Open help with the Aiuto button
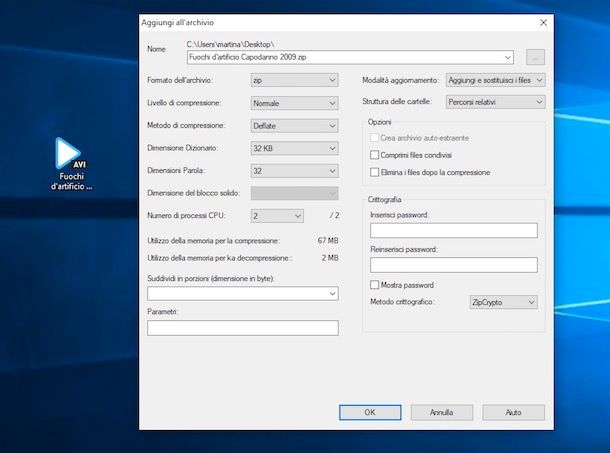The image size is (610, 453). coord(514,413)
